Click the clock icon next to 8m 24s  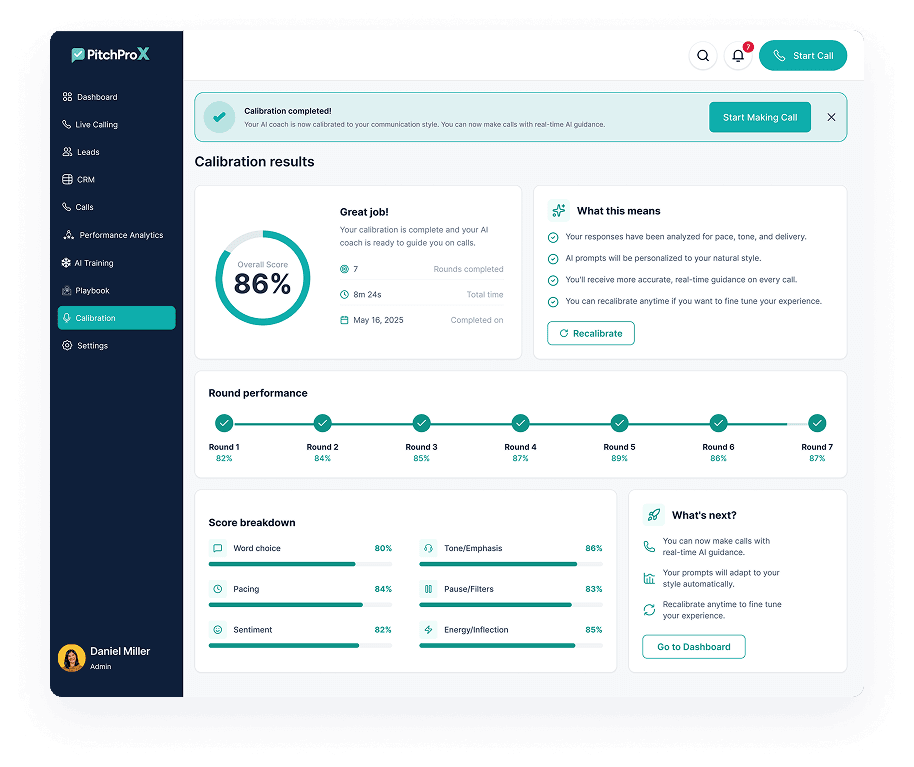(x=344, y=294)
